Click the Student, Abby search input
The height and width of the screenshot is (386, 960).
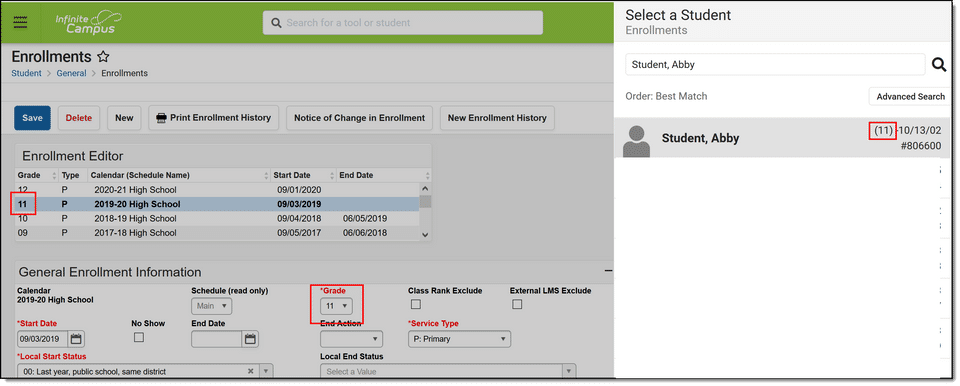(x=775, y=64)
